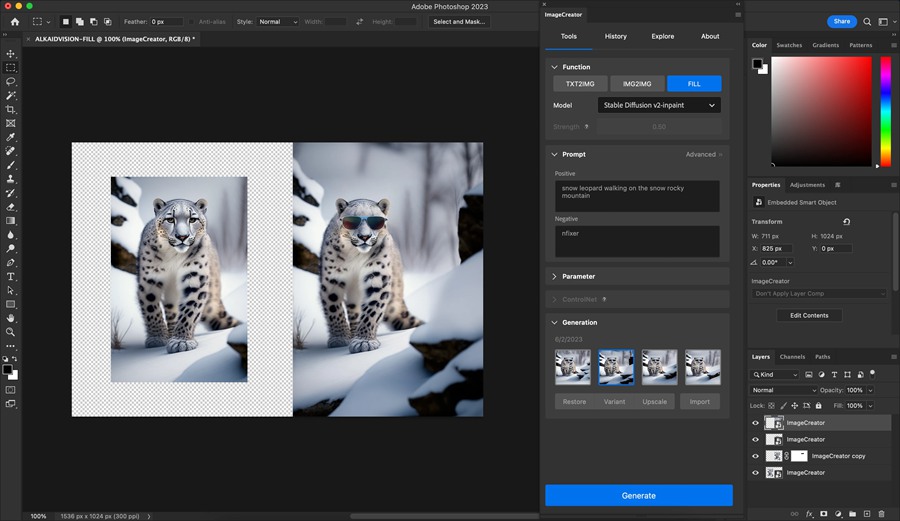The width and height of the screenshot is (900, 521).
Task: Select the History Brush tool
Action: coord(10,193)
